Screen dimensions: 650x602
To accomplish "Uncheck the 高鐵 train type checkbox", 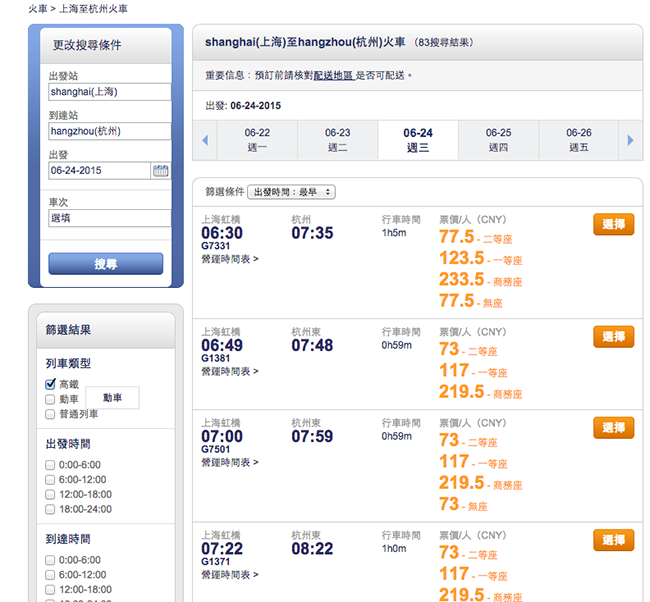I will (50, 384).
